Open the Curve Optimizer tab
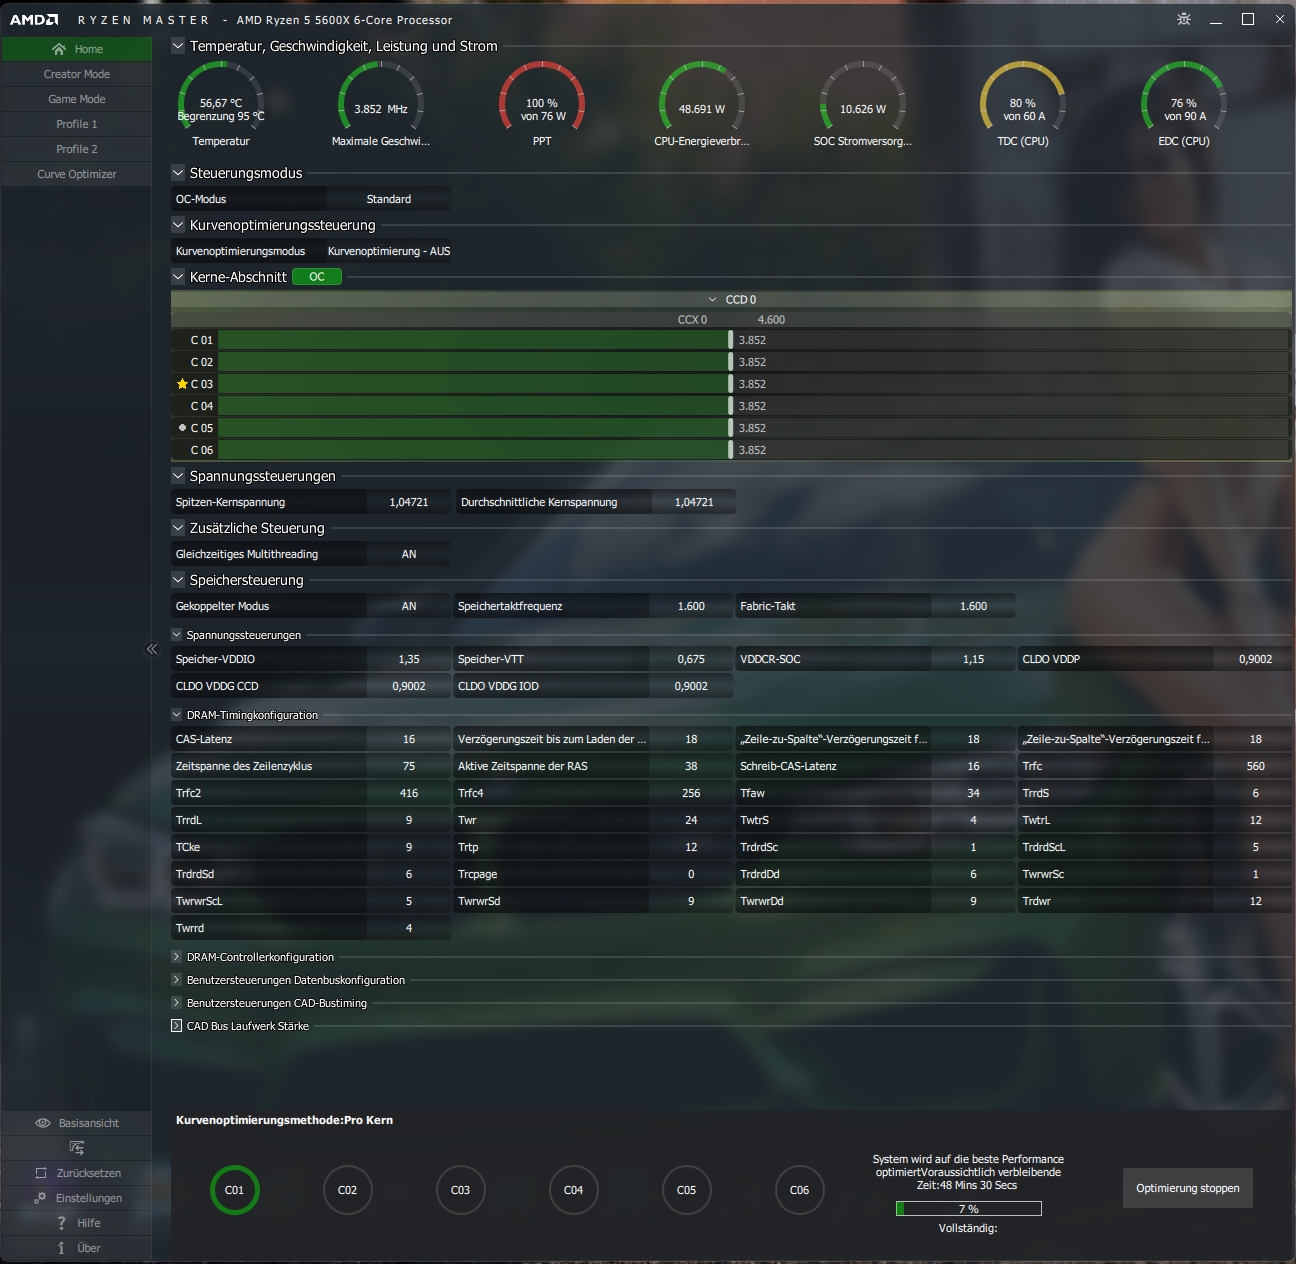Viewport: 1296px width, 1264px height. click(x=76, y=174)
